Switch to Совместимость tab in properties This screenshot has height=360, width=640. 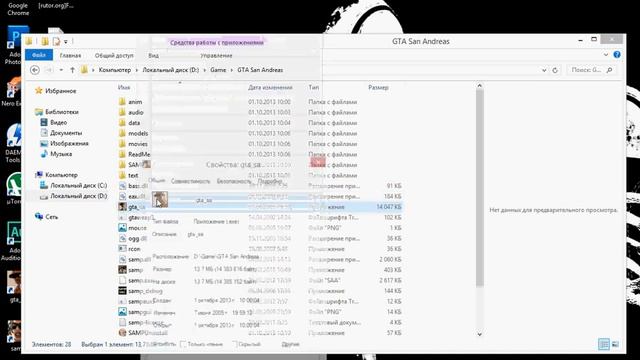tap(191, 181)
